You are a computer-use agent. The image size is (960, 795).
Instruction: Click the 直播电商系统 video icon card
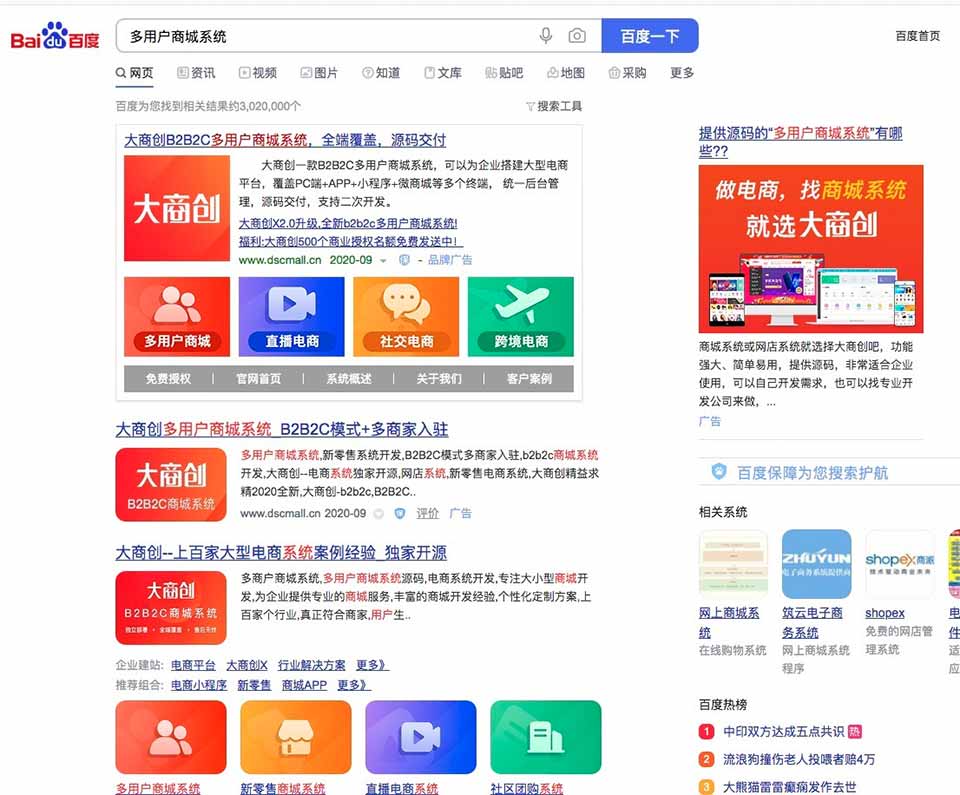(x=421, y=737)
